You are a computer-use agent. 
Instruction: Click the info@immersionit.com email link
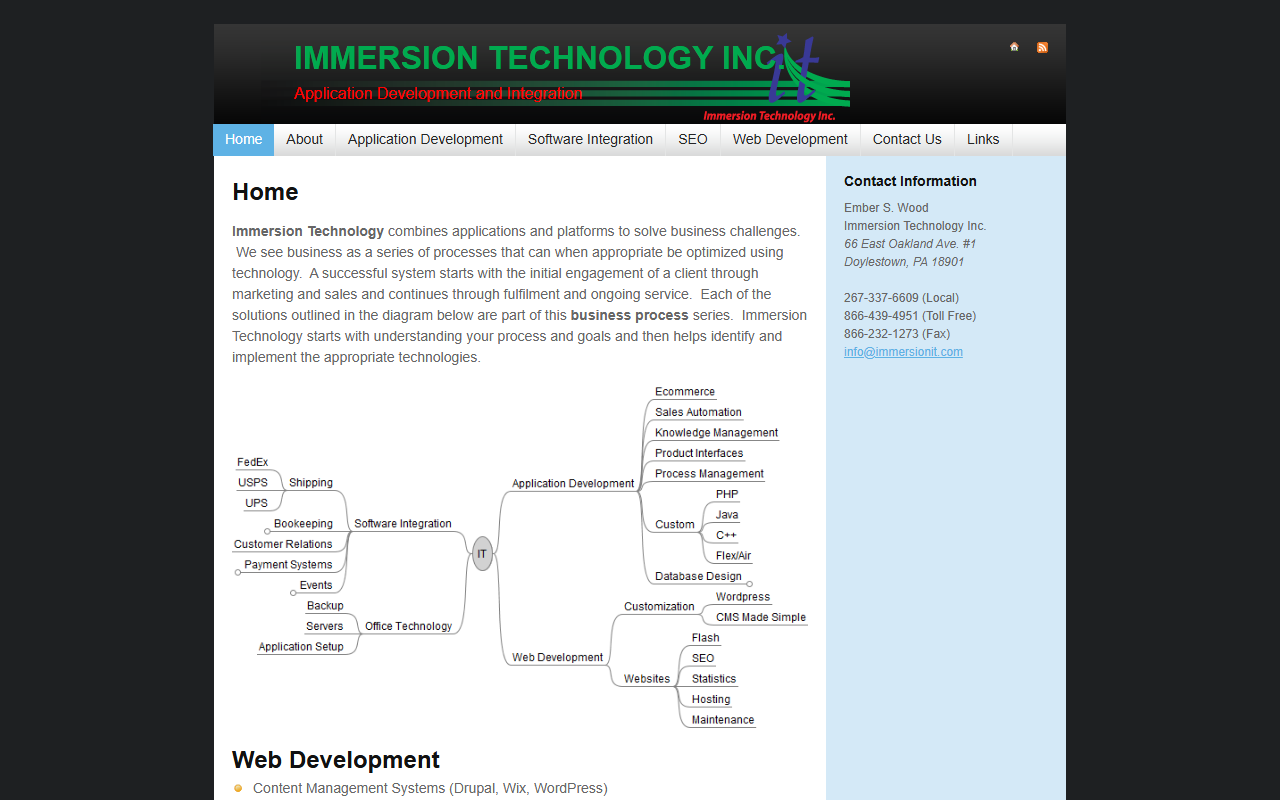click(903, 352)
